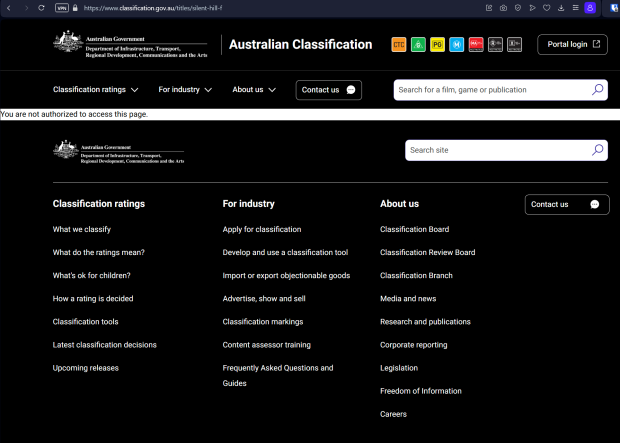Click the edit/share page toolbar icon

click(x=489, y=8)
